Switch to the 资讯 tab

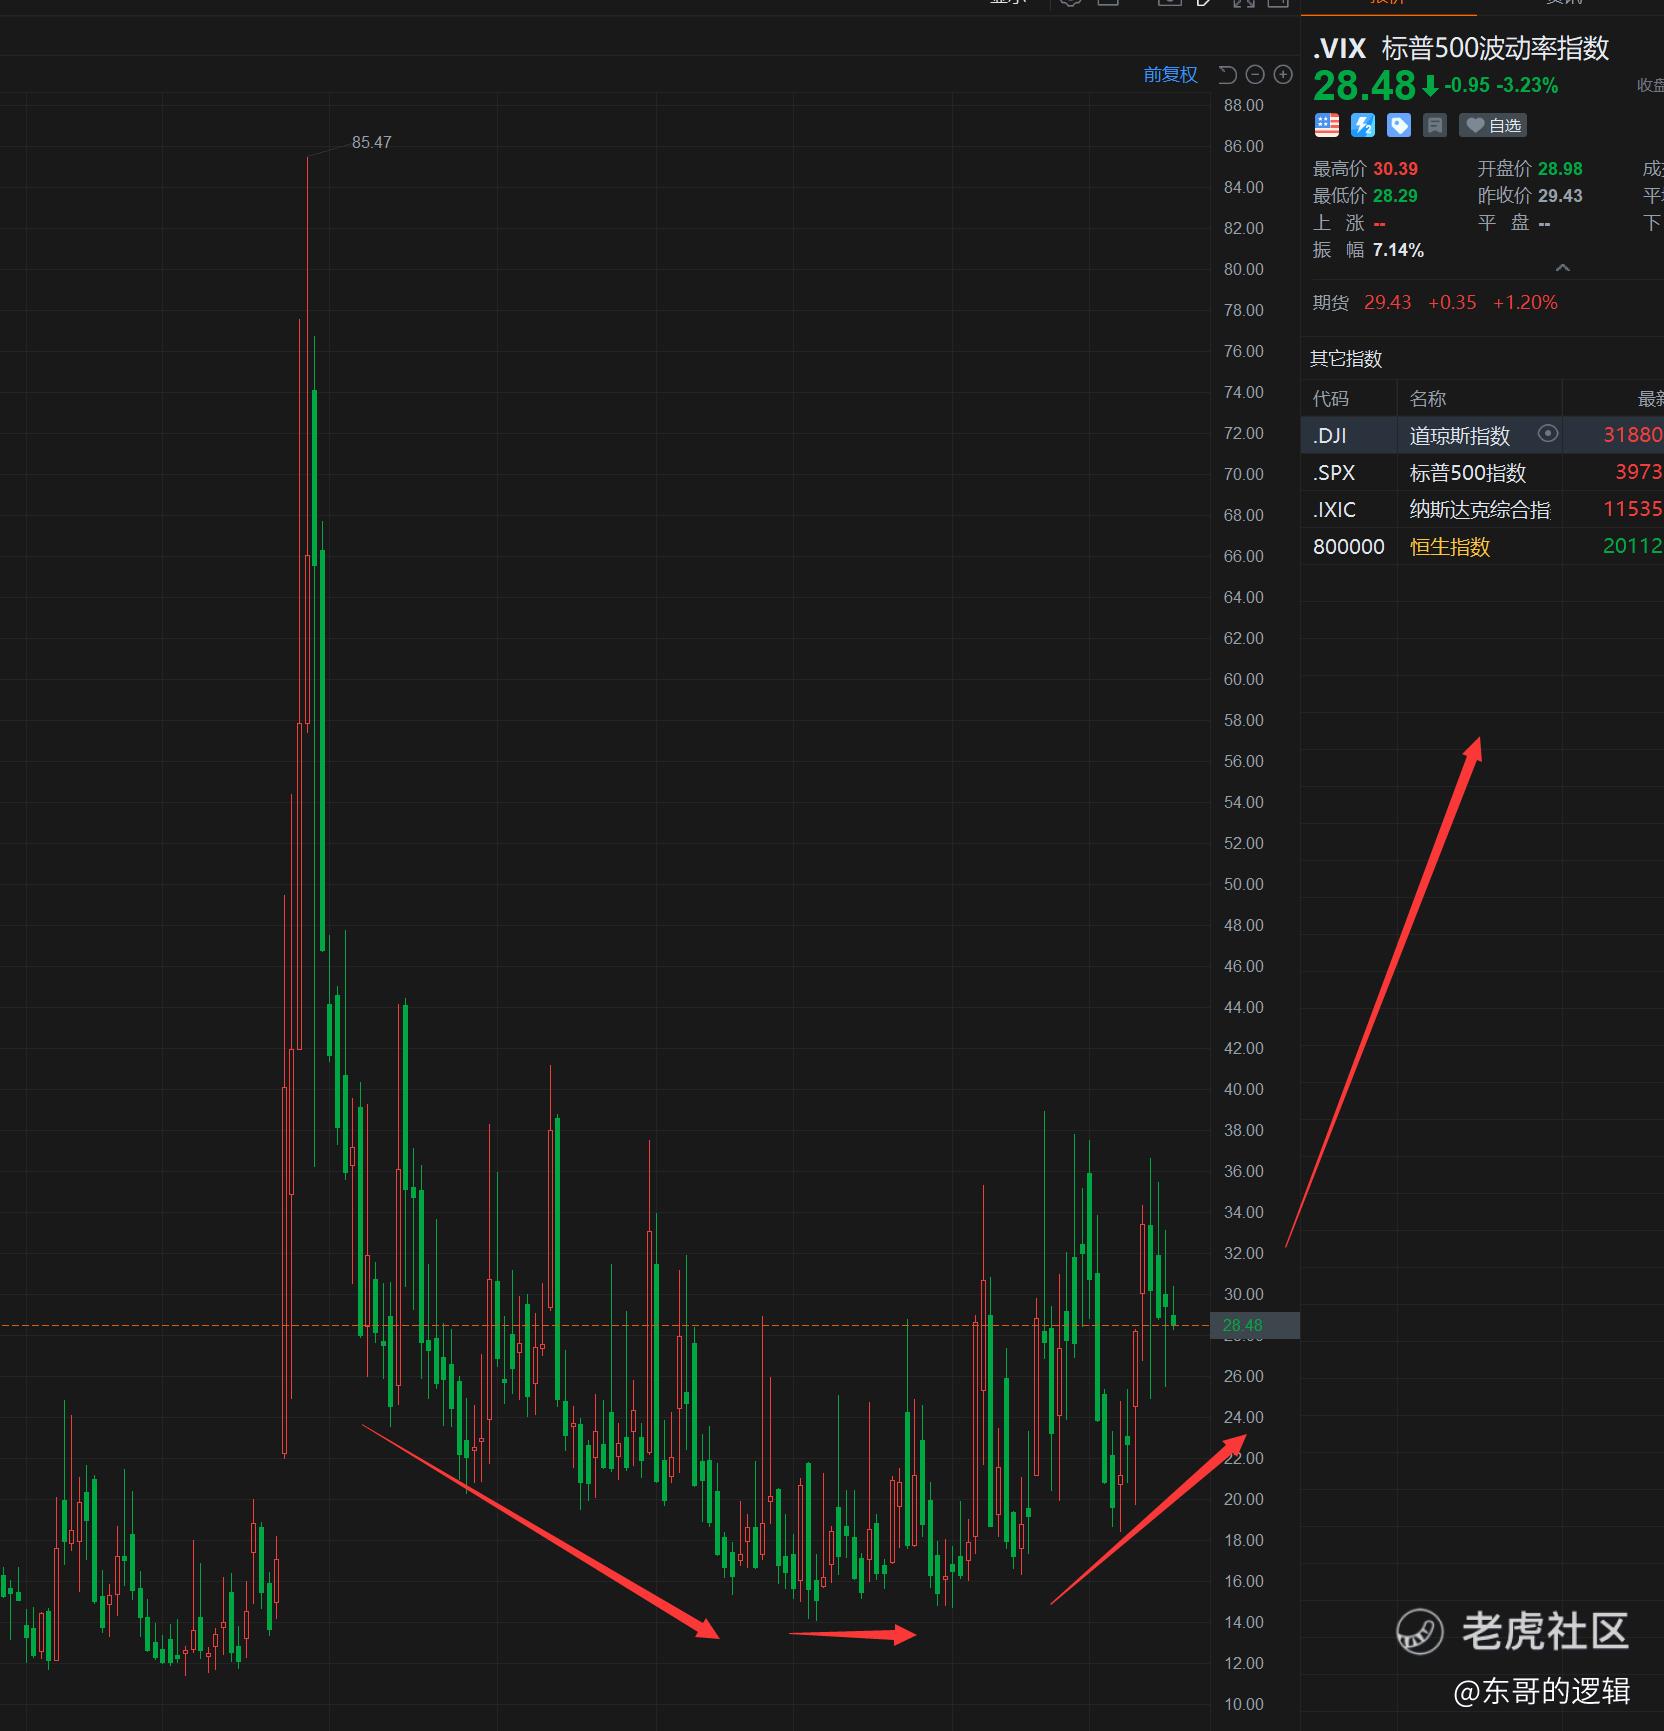[1564, 4]
